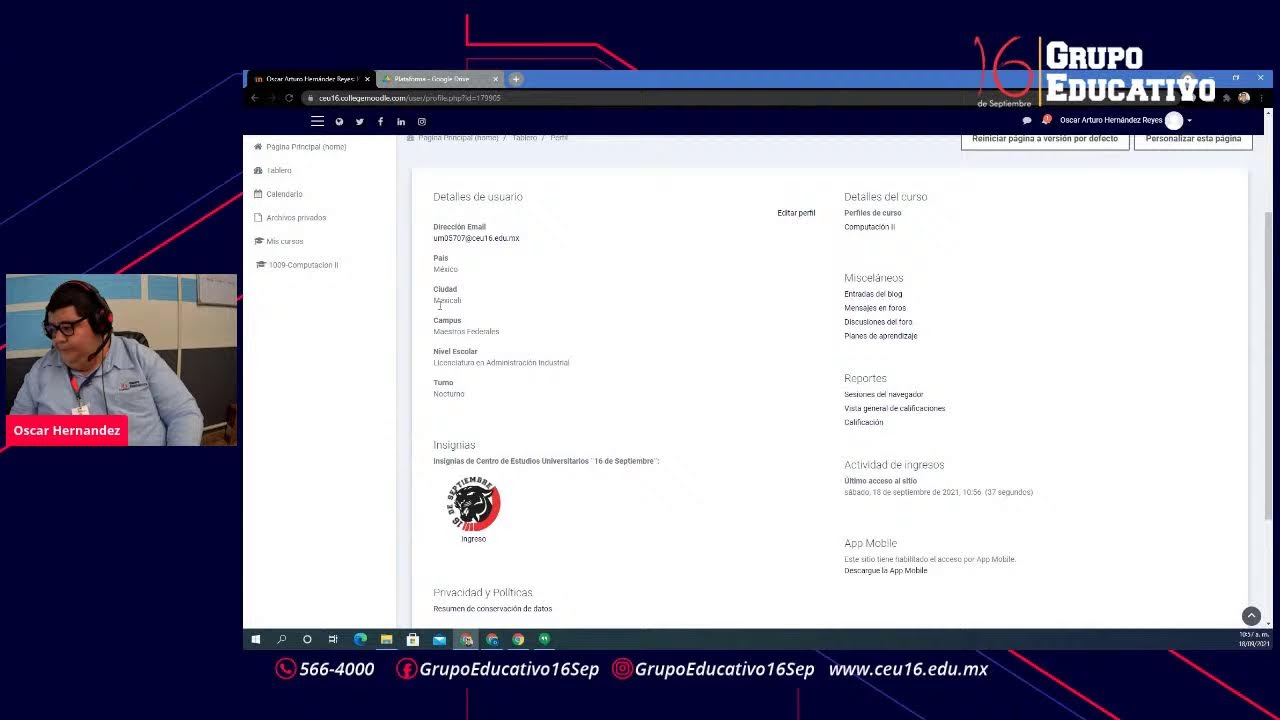Open the hamburger side menu
1280x720 pixels.
(317, 121)
